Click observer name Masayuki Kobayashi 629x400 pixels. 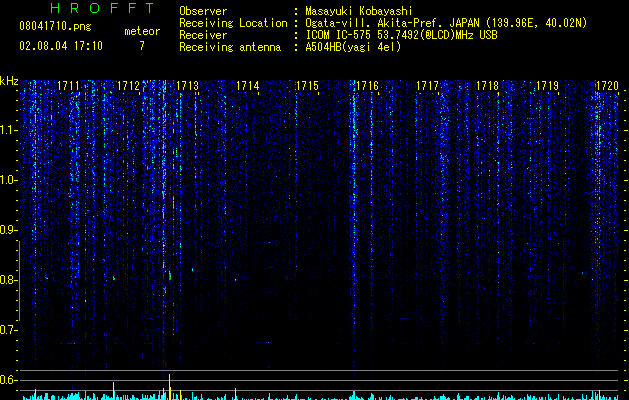359,11
